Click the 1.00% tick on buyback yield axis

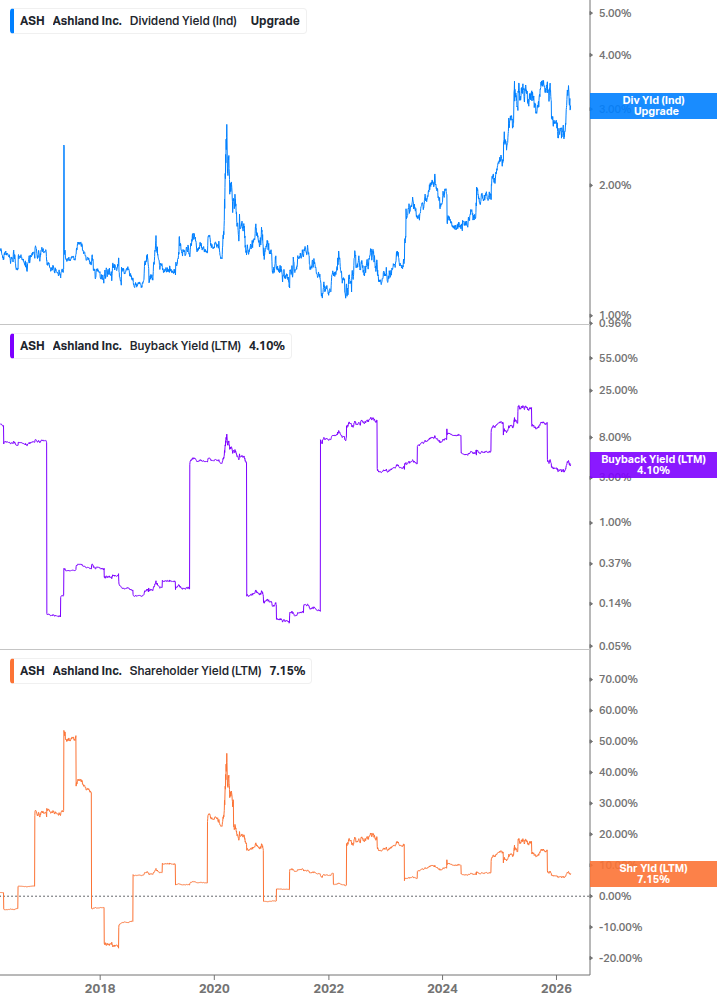coord(615,522)
